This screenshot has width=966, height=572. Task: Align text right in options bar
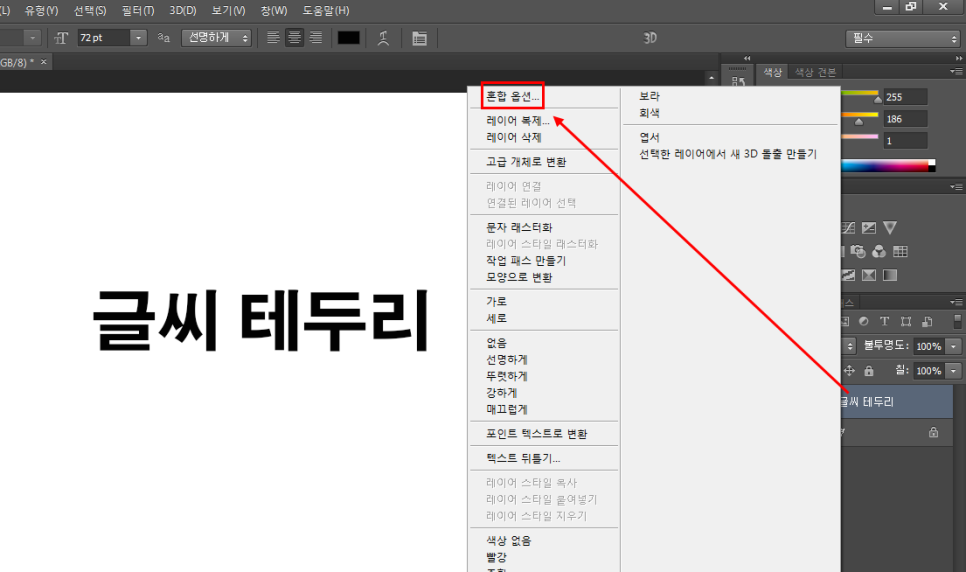[x=316, y=38]
